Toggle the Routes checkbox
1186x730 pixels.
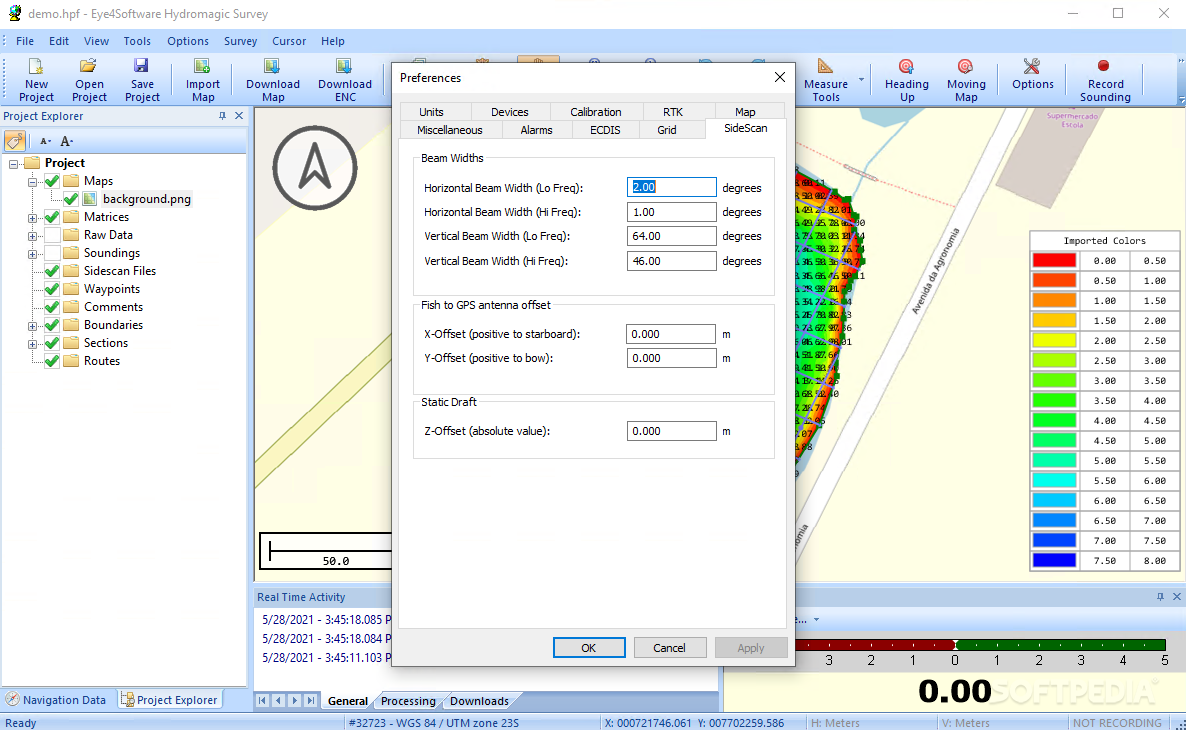52,361
